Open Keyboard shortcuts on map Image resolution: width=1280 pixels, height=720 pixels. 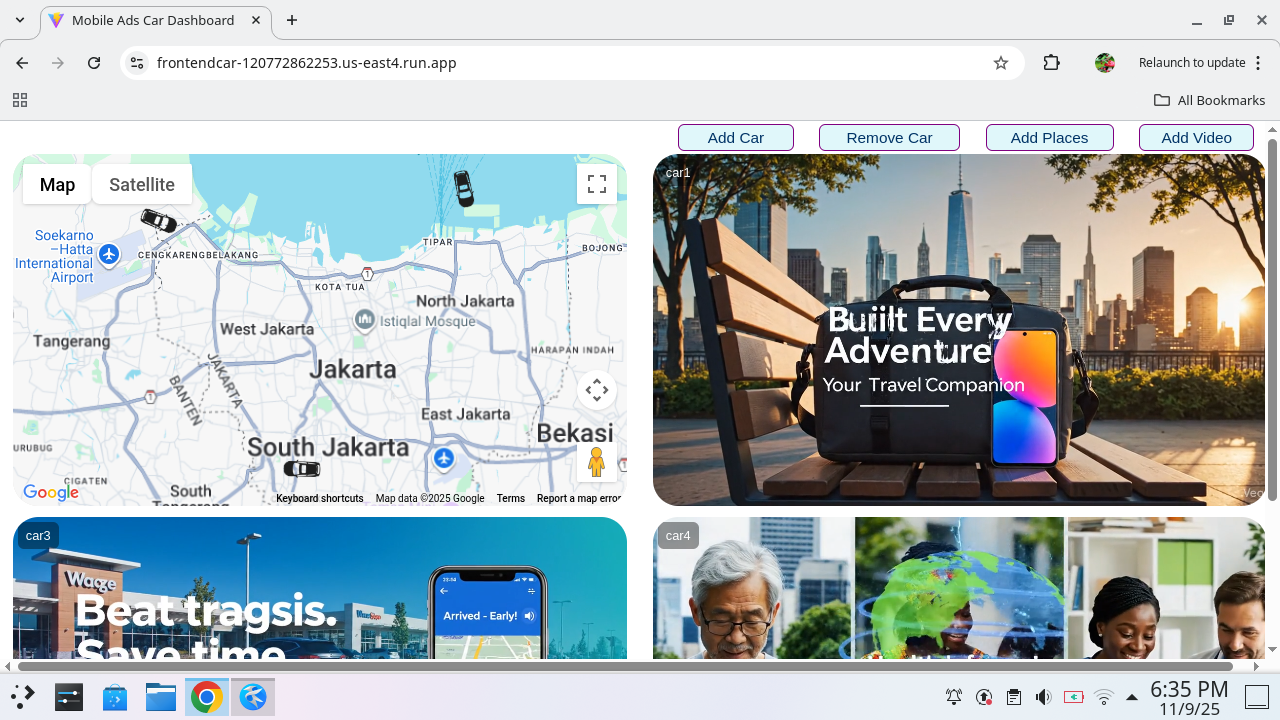[320, 498]
